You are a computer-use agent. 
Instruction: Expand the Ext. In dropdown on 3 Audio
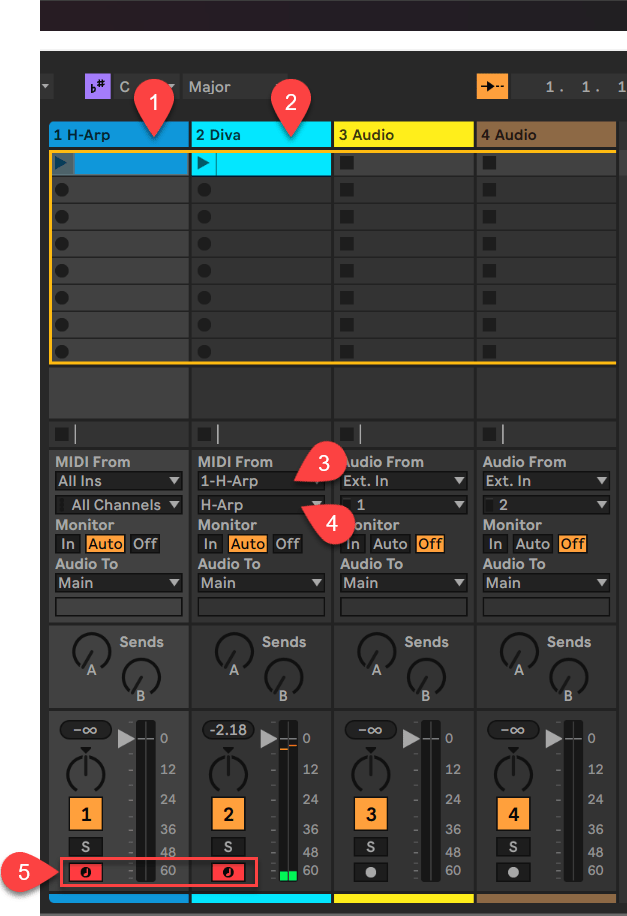point(404,481)
